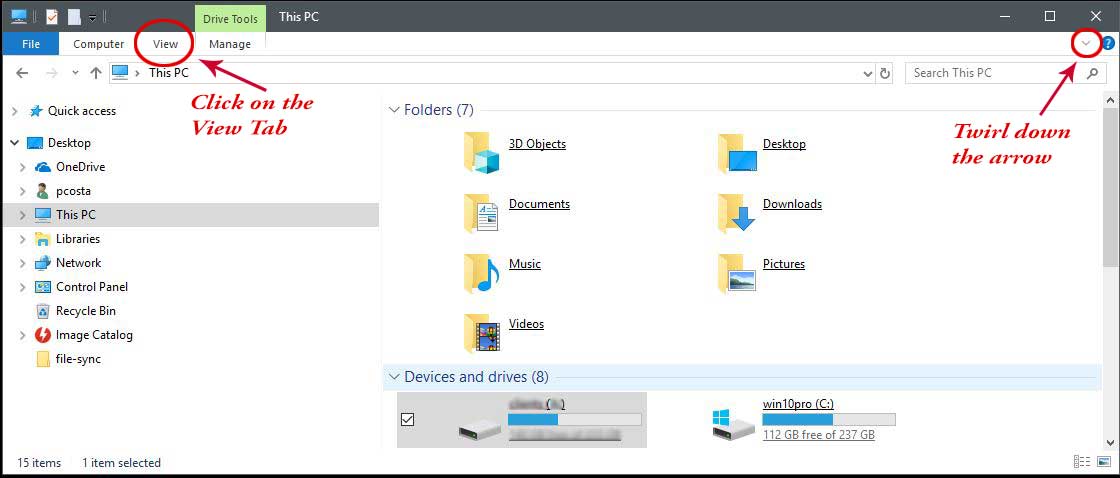Expand Quick access in the navigation tree
The image size is (1120, 478).
point(15,111)
